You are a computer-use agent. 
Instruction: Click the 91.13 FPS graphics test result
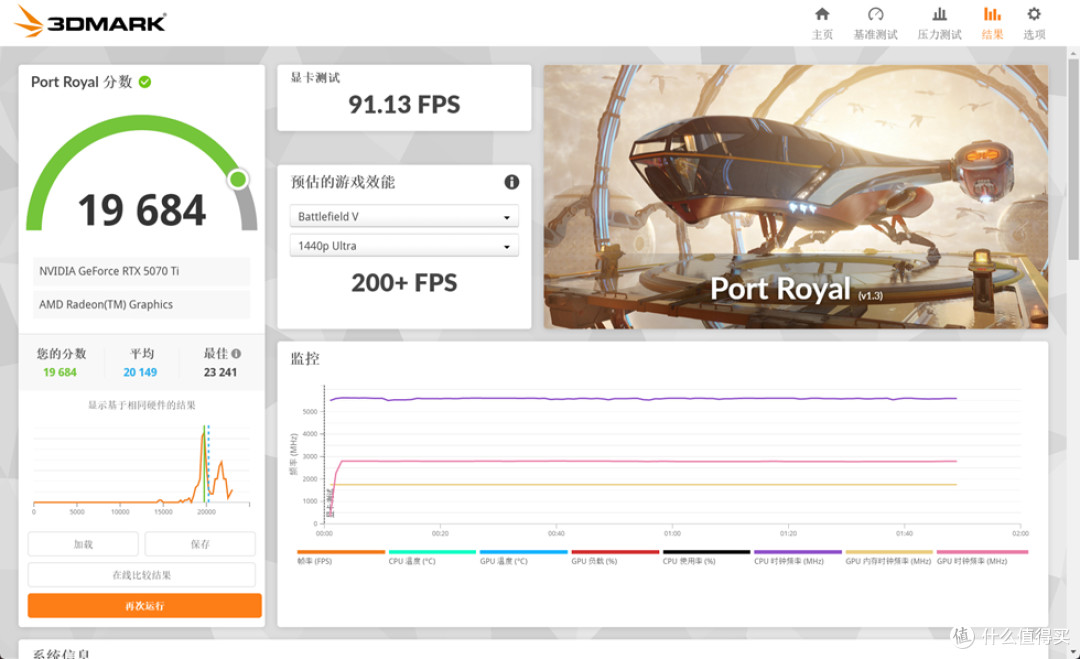tap(404, 105)
